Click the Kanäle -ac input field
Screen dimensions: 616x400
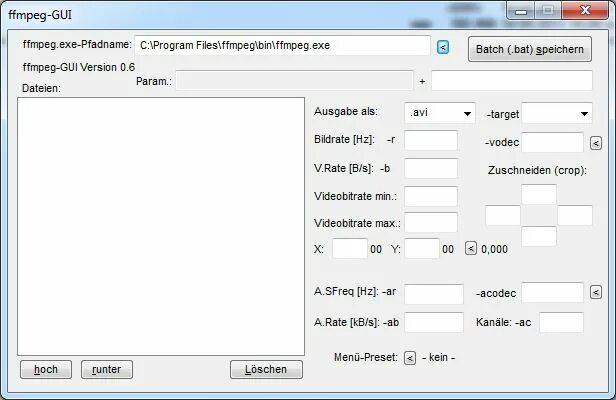click(561, 323)
